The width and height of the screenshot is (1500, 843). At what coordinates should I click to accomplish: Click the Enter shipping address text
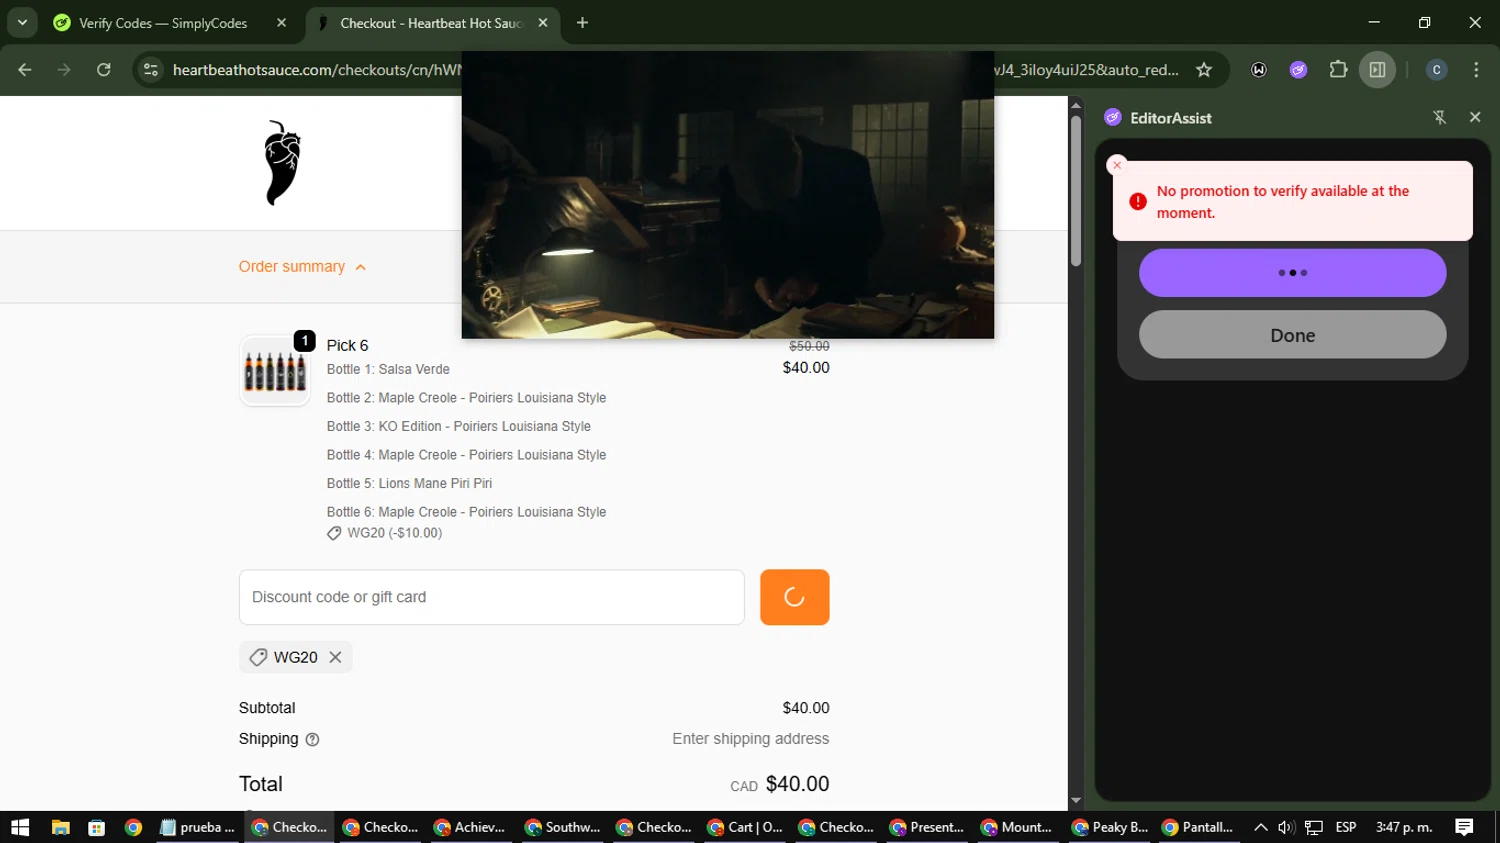(x=750, y=739)
